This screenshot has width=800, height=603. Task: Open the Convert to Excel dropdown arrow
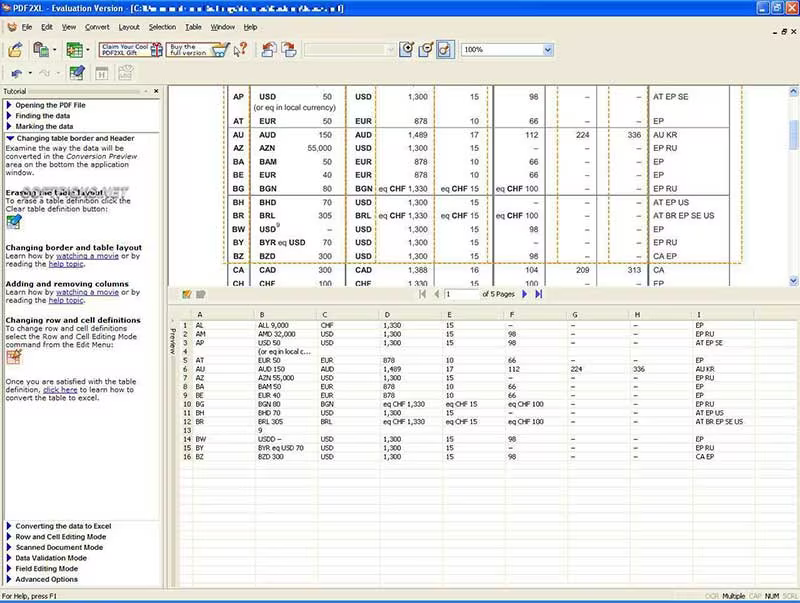coord(88,50)
